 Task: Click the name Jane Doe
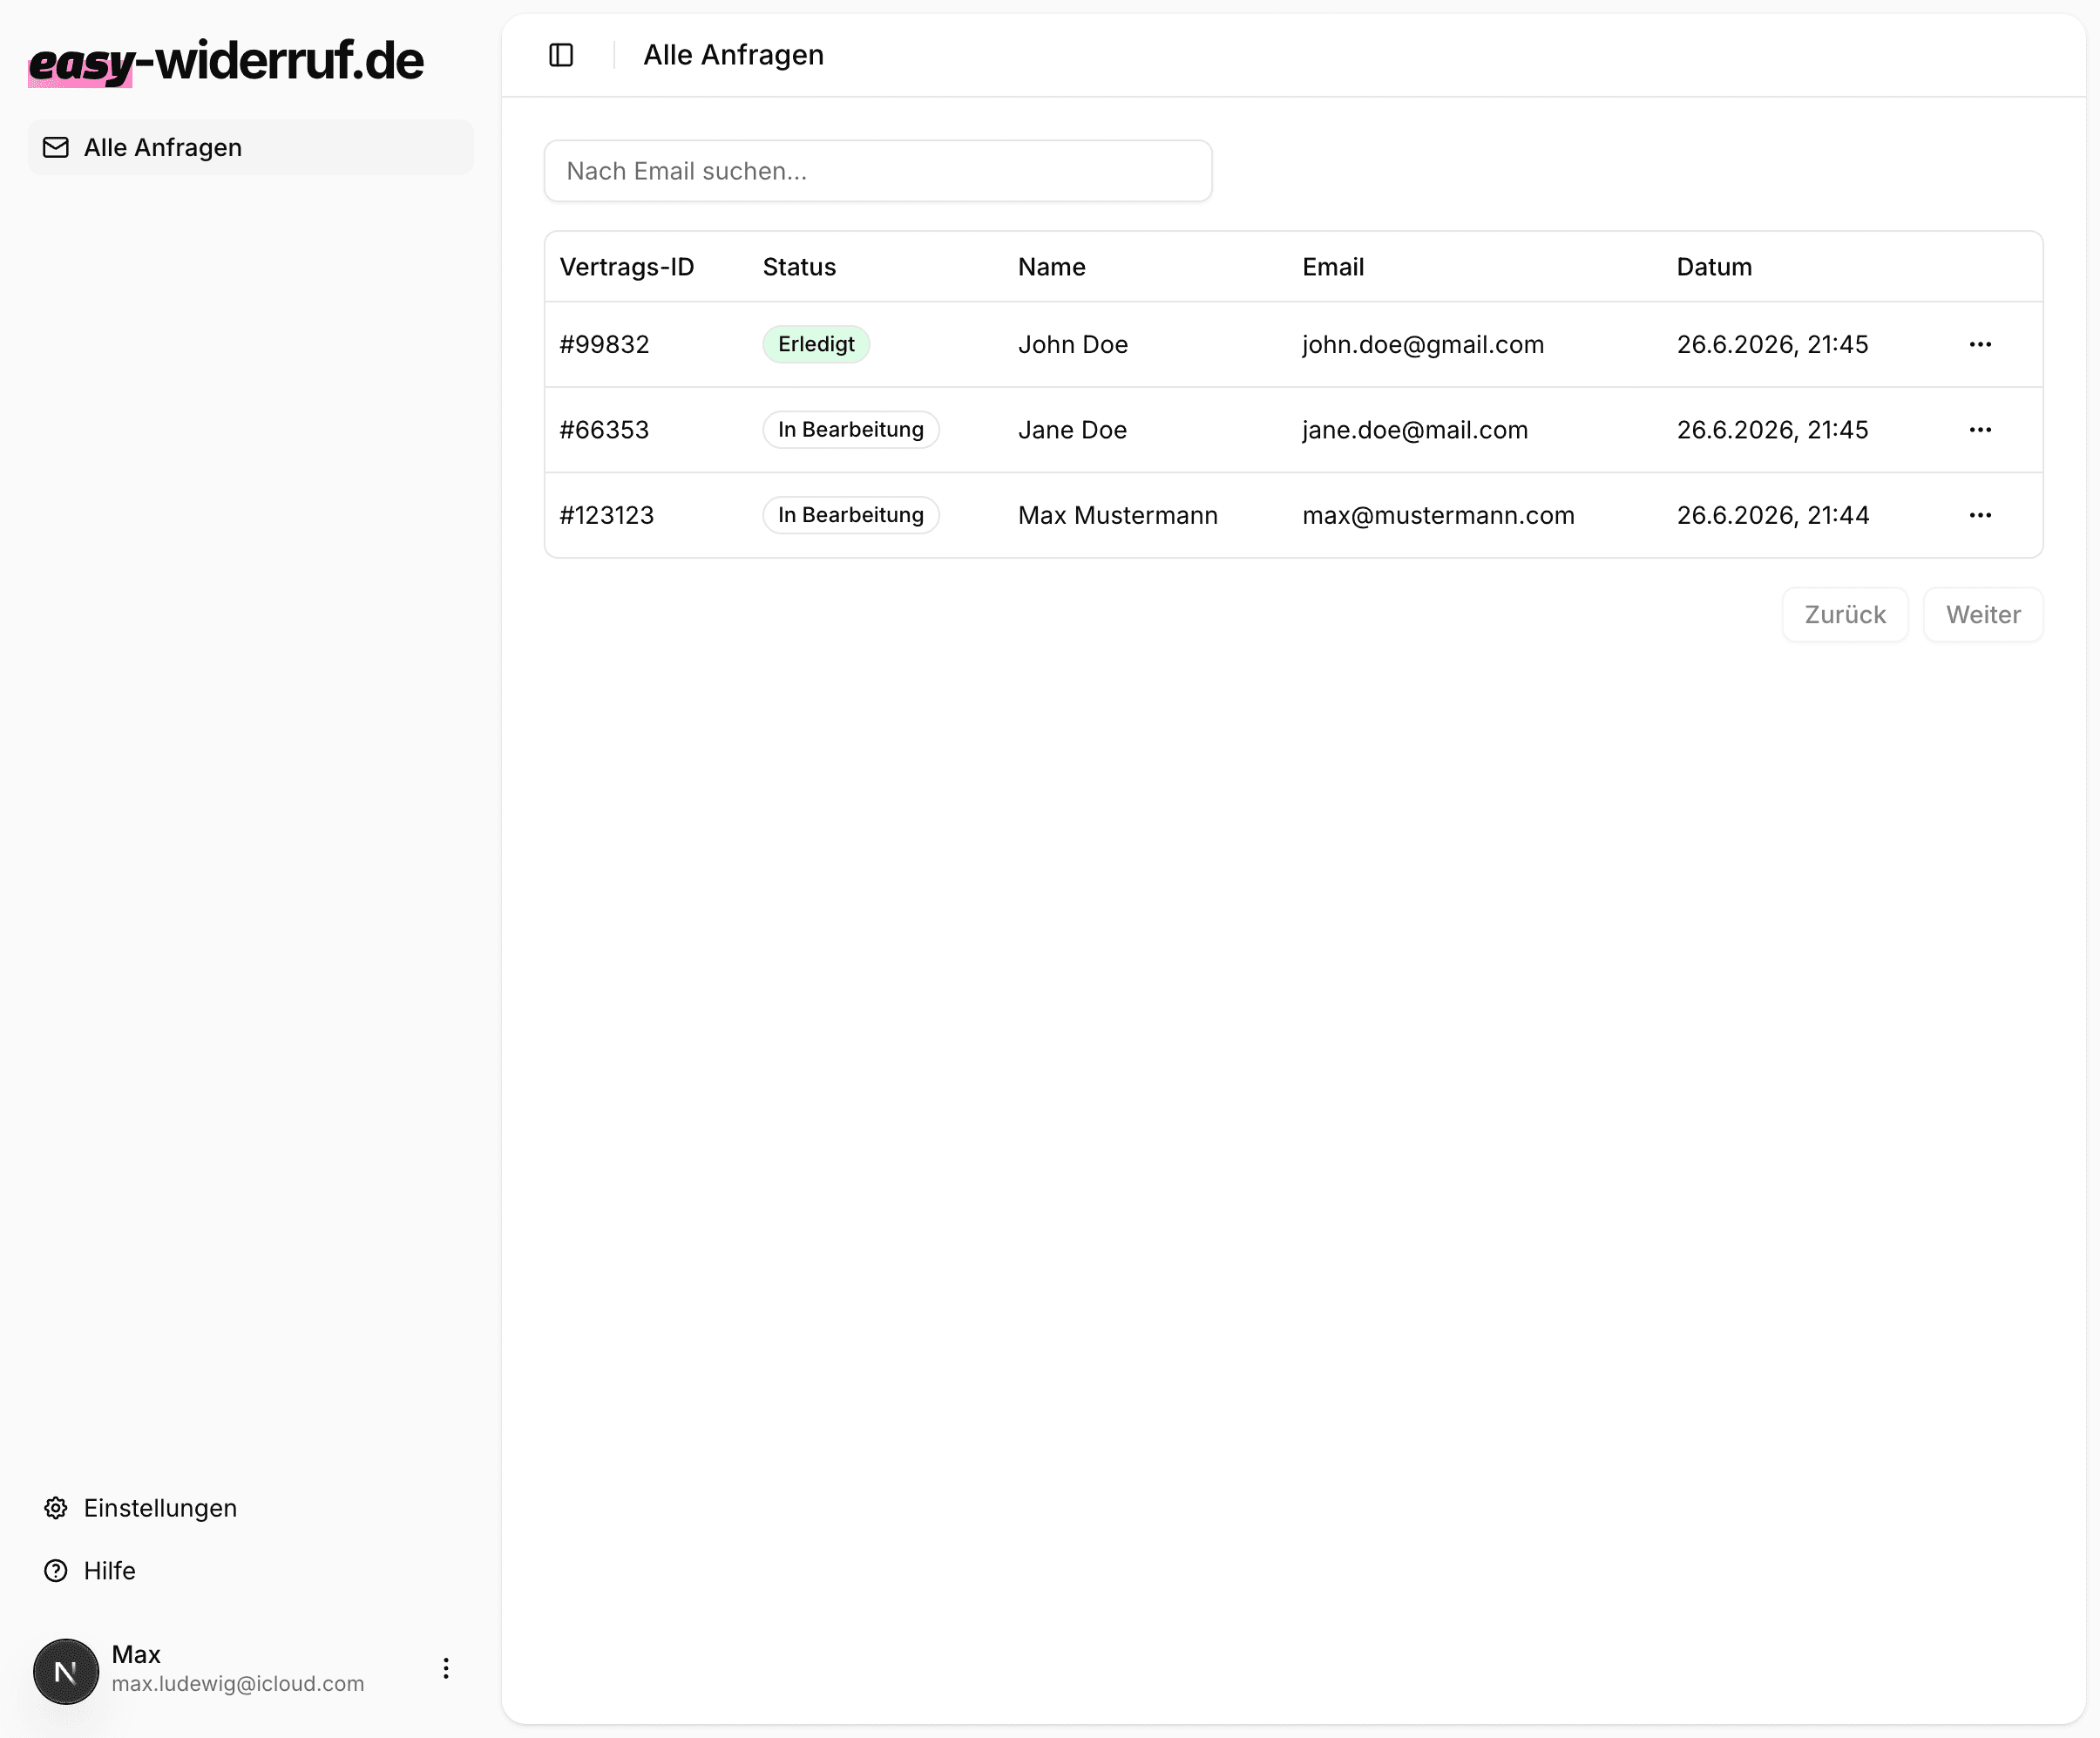(x=1072, y=430)
